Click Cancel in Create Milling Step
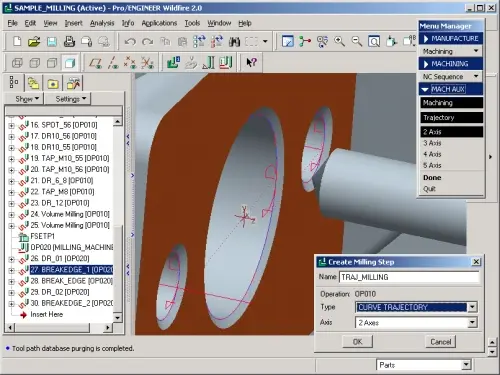This screenshot has width=500, height=375. tap(441, 342)
